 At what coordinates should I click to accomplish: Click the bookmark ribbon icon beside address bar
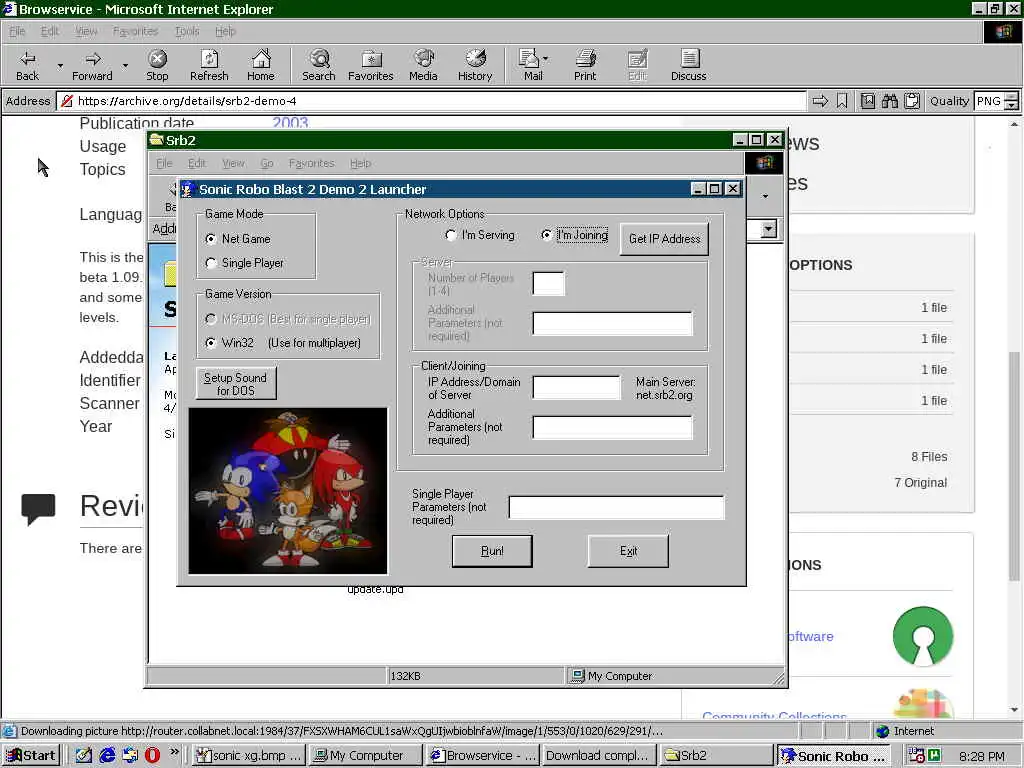[842, 101]
